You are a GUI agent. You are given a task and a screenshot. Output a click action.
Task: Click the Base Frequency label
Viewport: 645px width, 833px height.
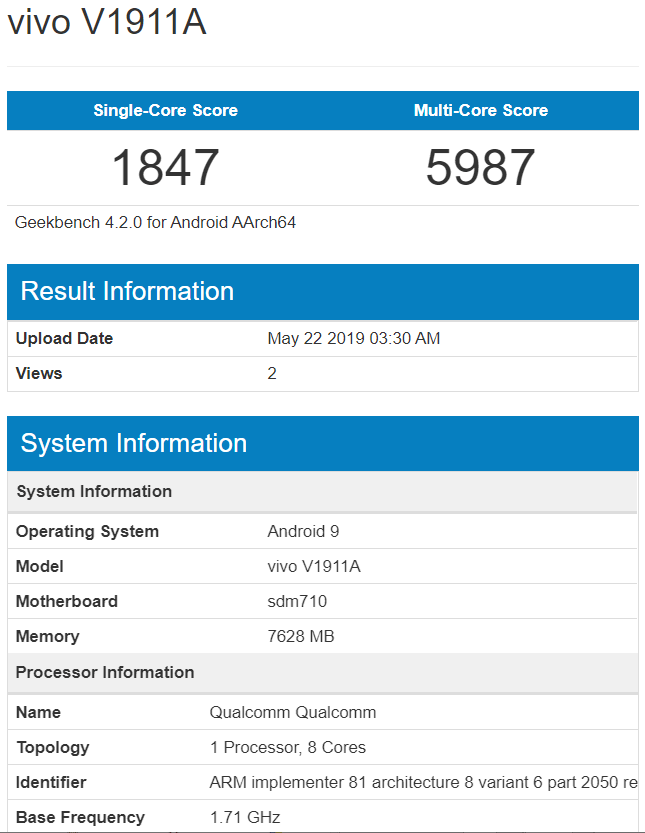(x=80, y=817)
